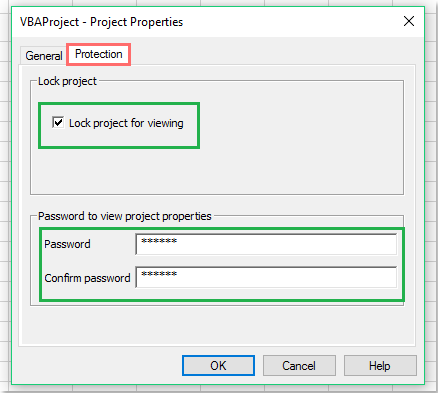Select the Protection tab

point(99,54)
